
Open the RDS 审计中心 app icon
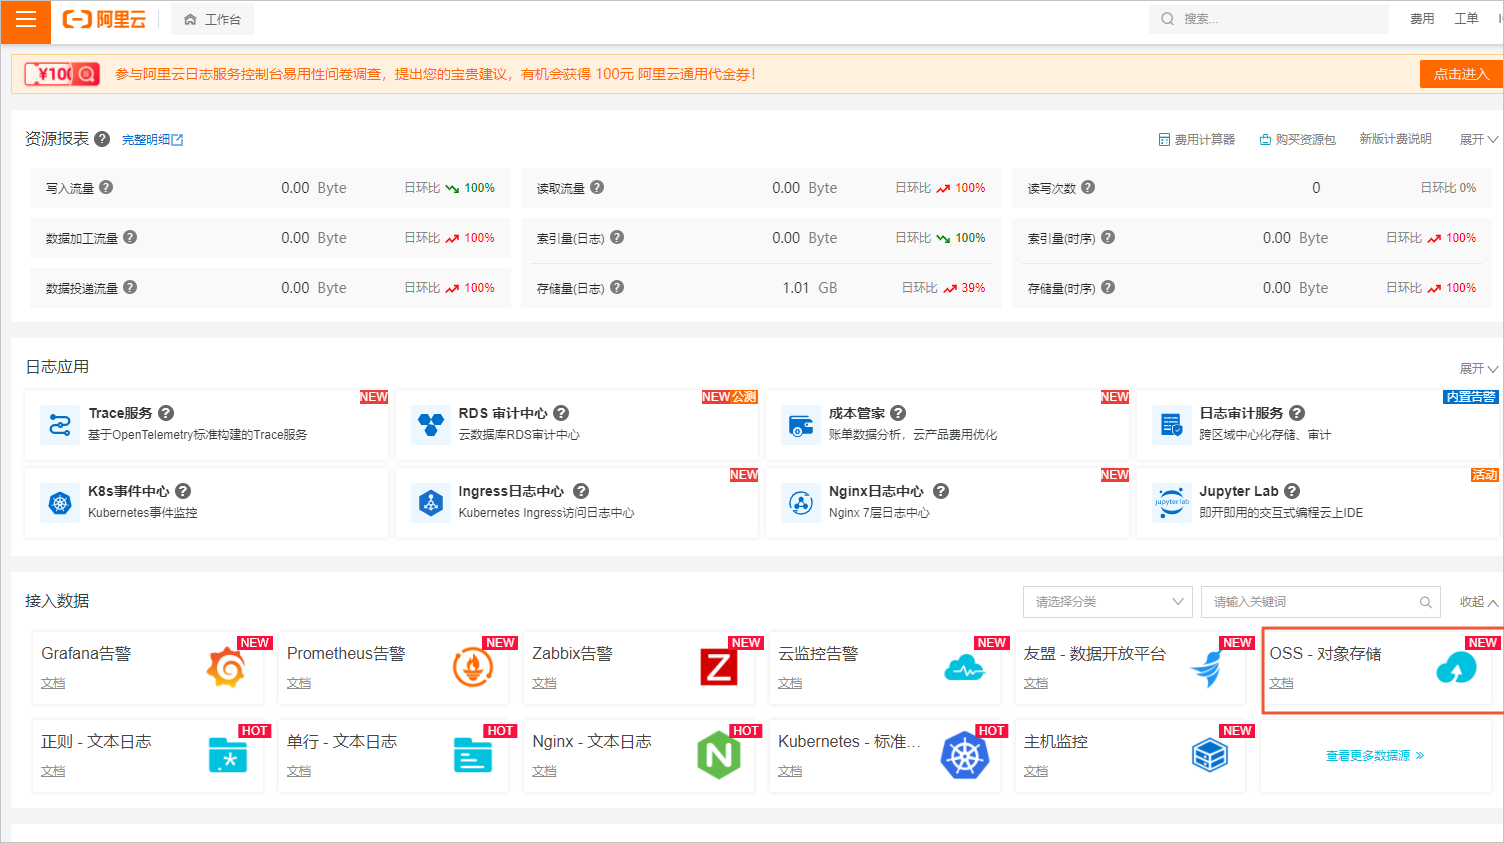(x=431, y=425)
